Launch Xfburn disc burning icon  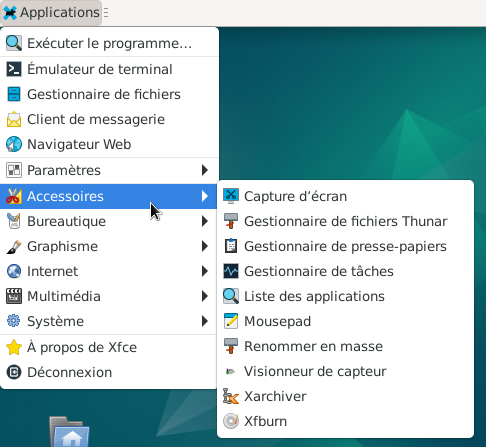(231, 421)
